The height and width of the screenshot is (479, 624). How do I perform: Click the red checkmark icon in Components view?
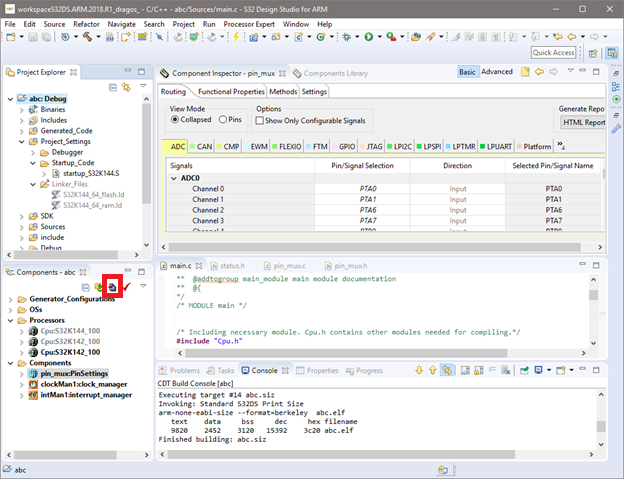[x=127, y=286]
